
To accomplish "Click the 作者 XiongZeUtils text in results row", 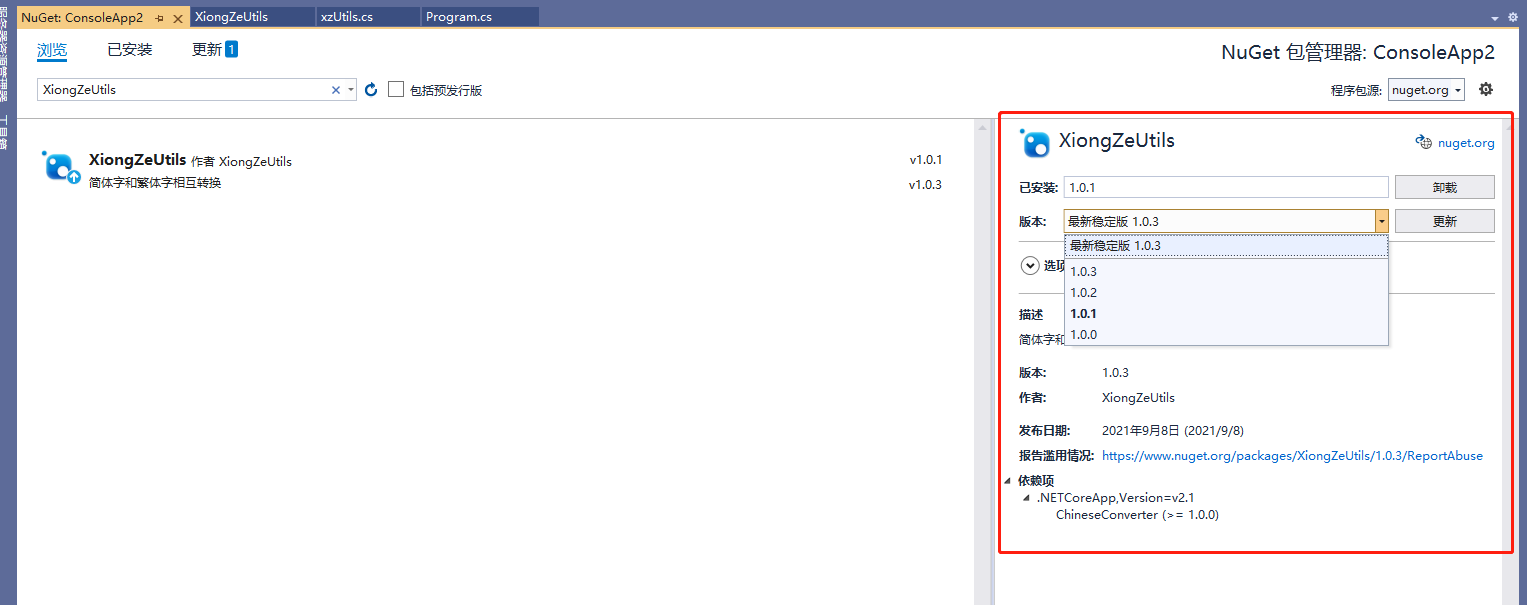I will tap(241, 161).
